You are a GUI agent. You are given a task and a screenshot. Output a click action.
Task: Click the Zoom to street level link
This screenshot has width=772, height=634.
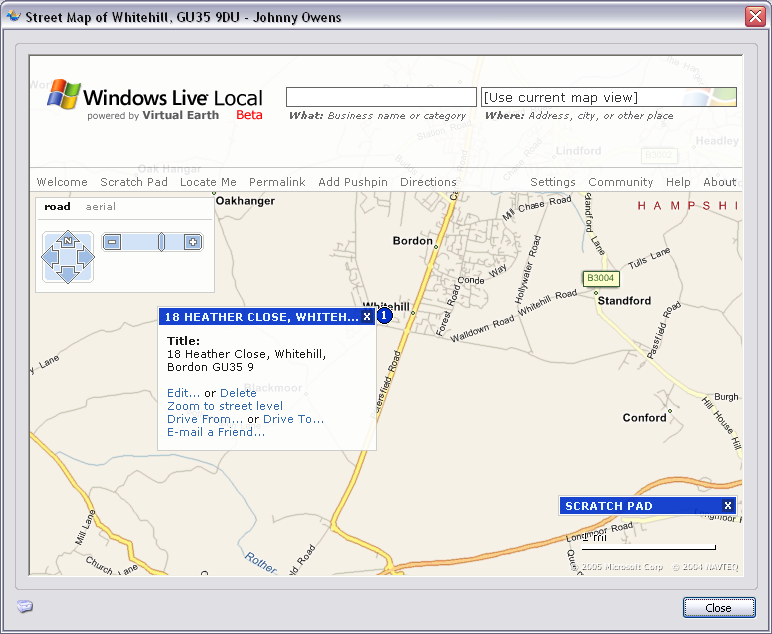coord(225,406)
